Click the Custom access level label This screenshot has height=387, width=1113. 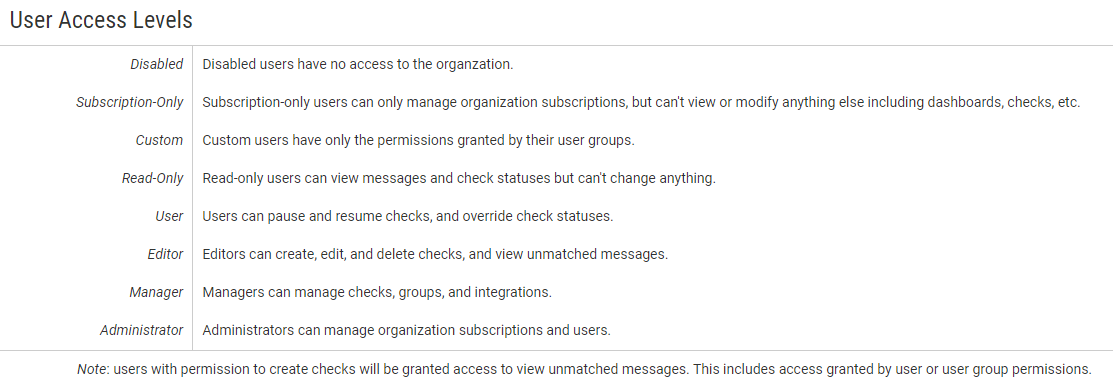160,141
